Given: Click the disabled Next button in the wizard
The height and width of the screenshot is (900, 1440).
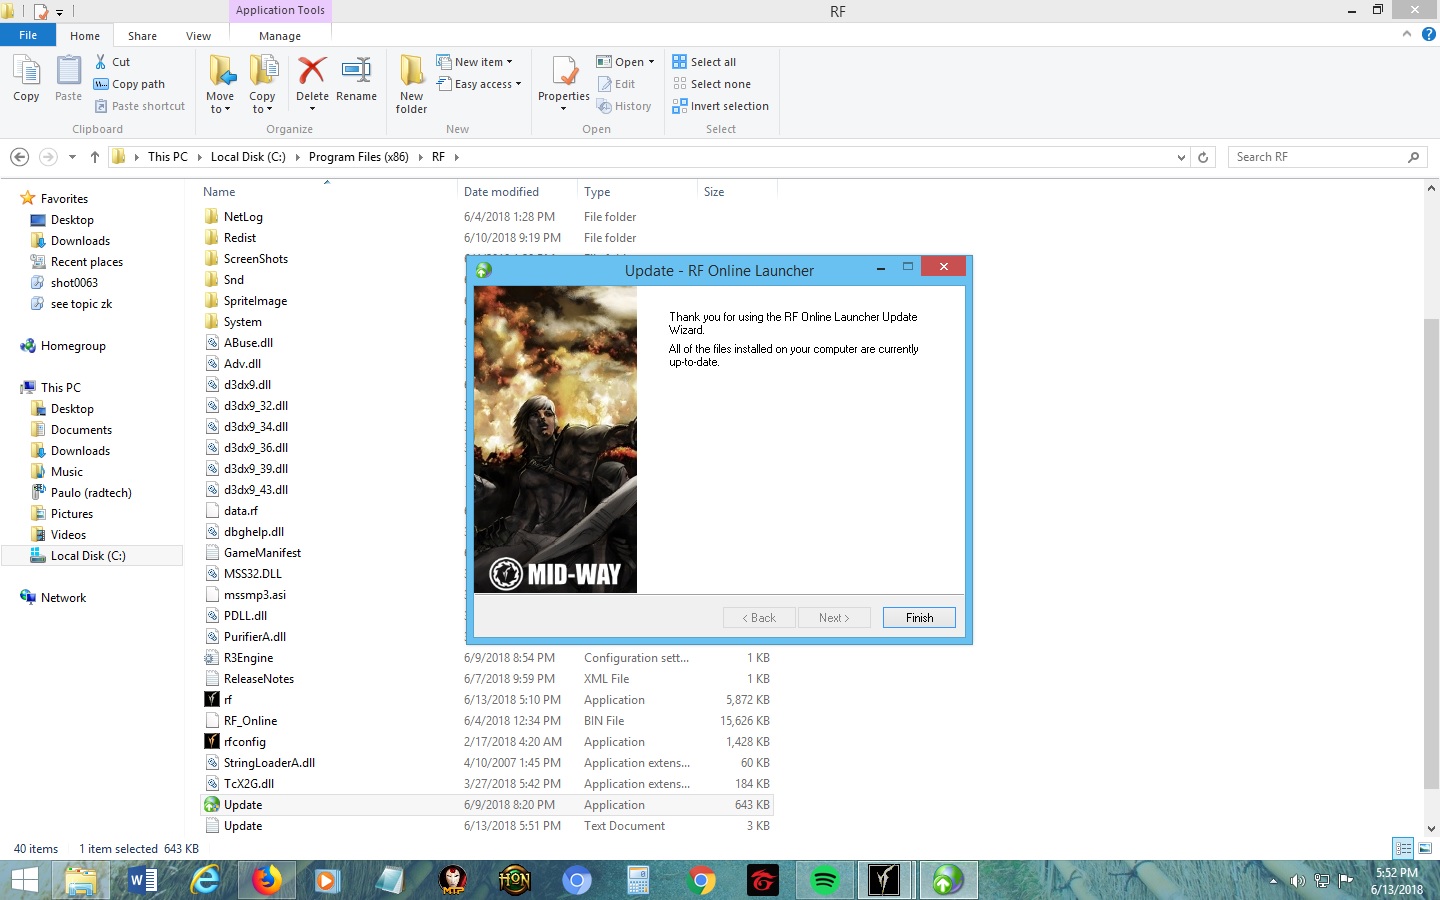Looking at the screenshot, I should [834, 618].
